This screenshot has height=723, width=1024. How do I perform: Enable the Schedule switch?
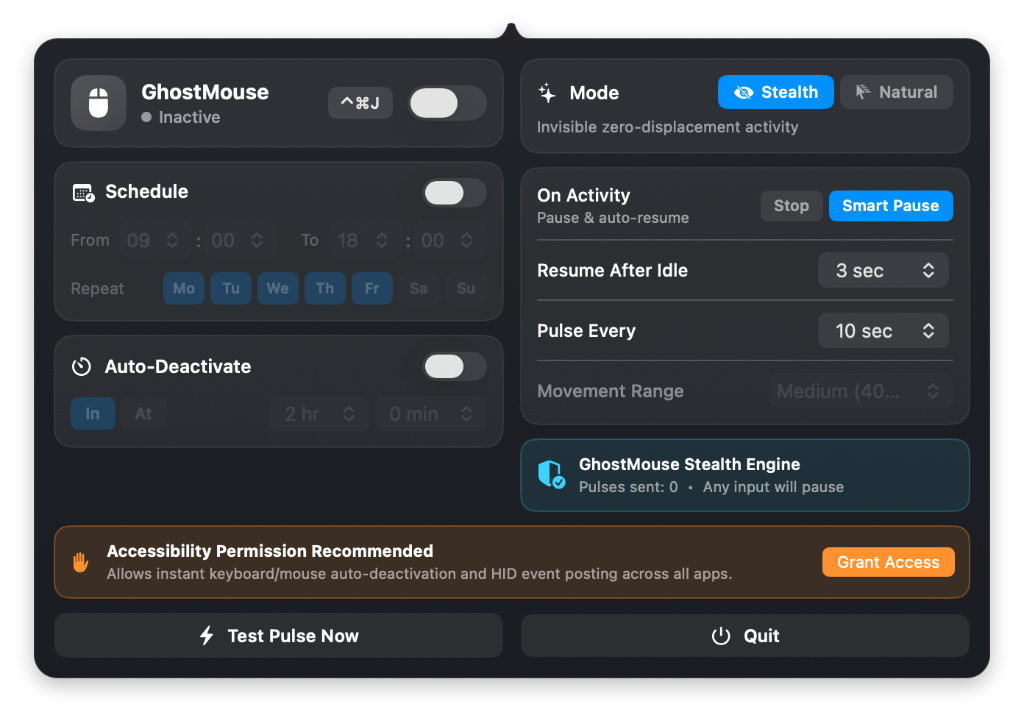tap(455, 193)
